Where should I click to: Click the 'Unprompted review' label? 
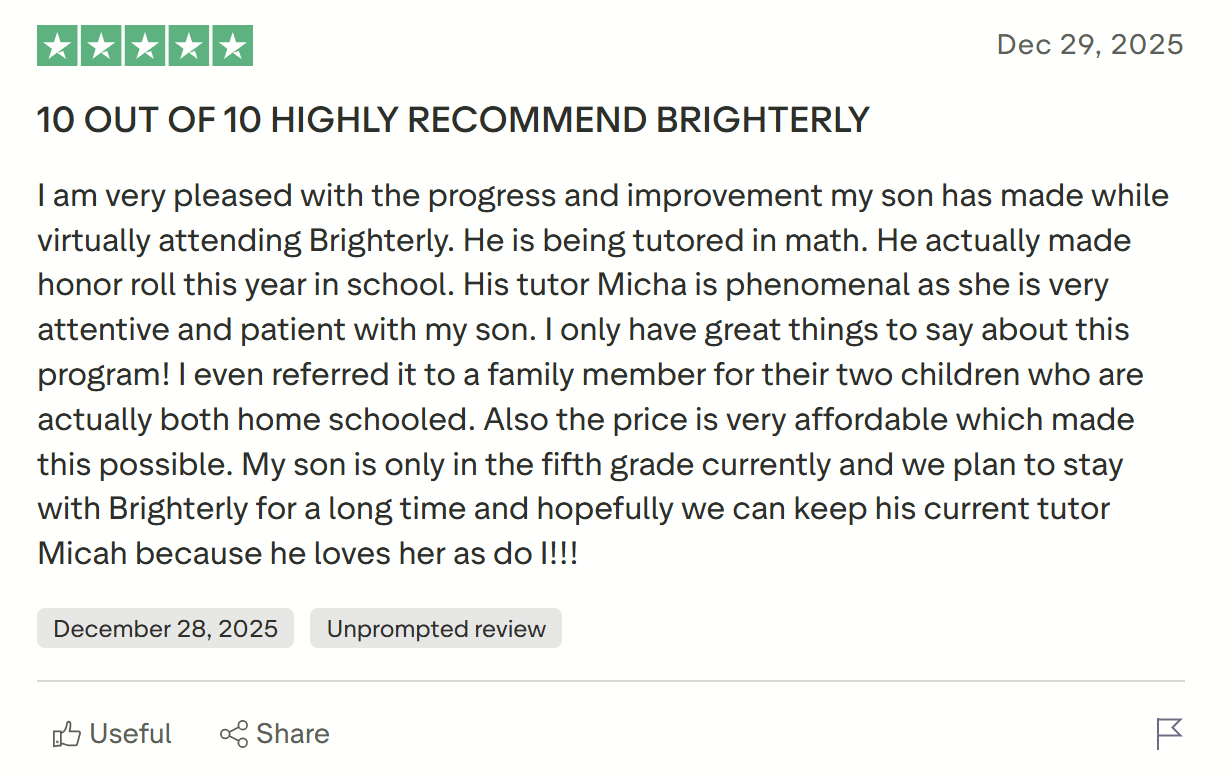point(435,628)
